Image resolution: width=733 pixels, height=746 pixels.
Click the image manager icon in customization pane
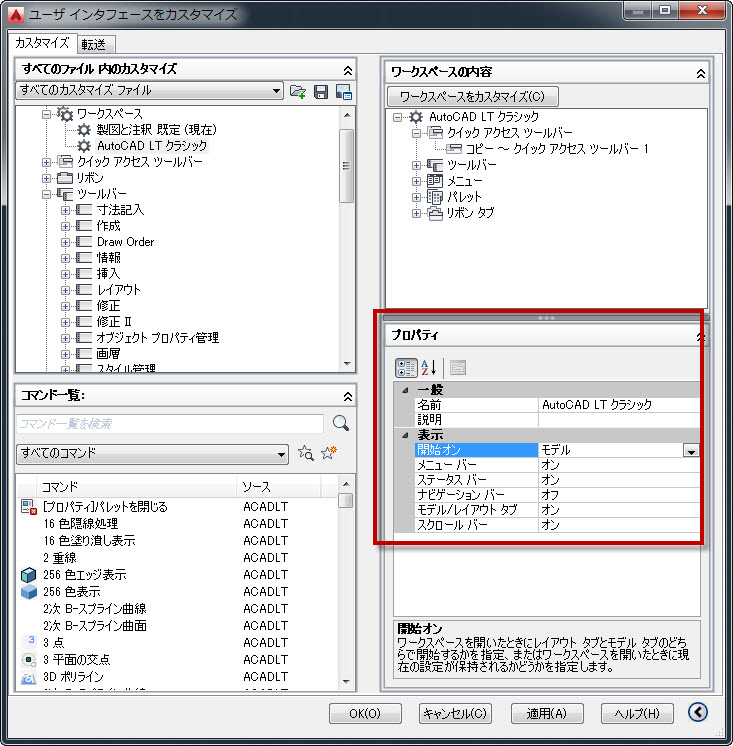coord(343,91)
